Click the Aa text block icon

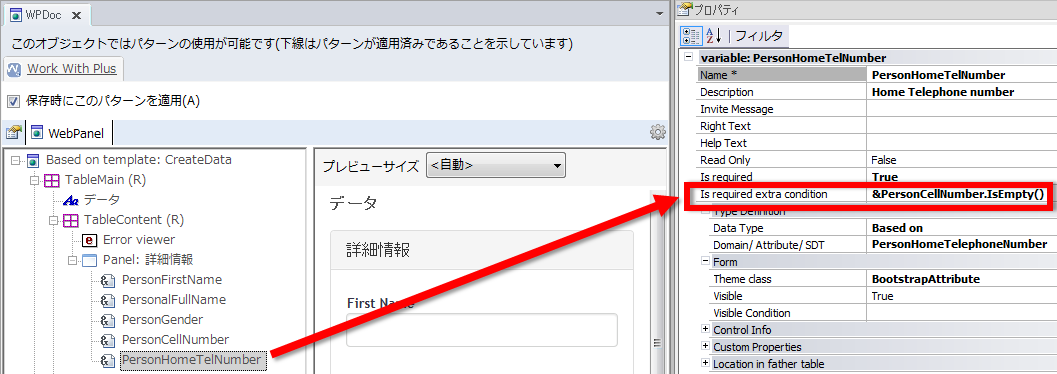[x=71, y=200]
